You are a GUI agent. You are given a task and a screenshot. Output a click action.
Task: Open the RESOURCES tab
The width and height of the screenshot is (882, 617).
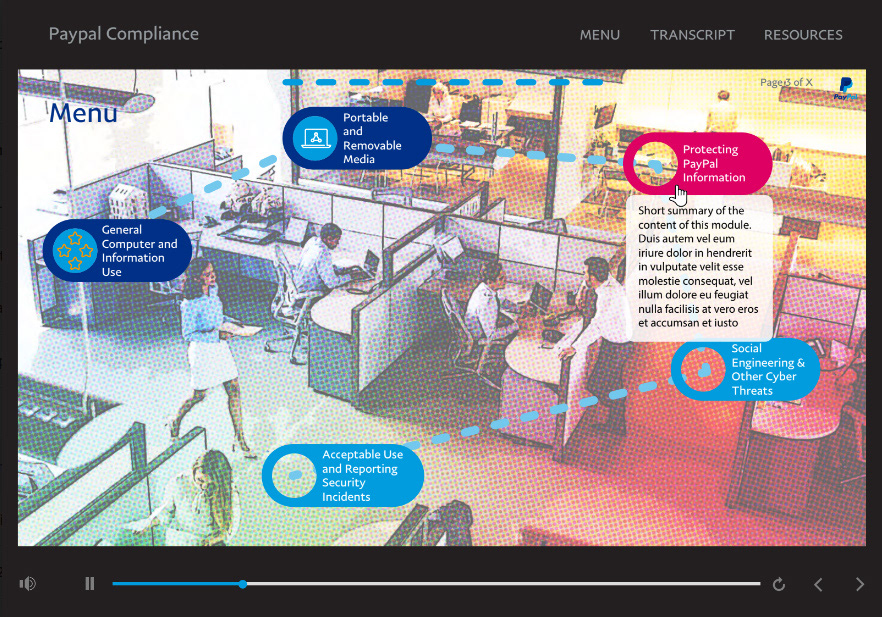click(803, 35)
